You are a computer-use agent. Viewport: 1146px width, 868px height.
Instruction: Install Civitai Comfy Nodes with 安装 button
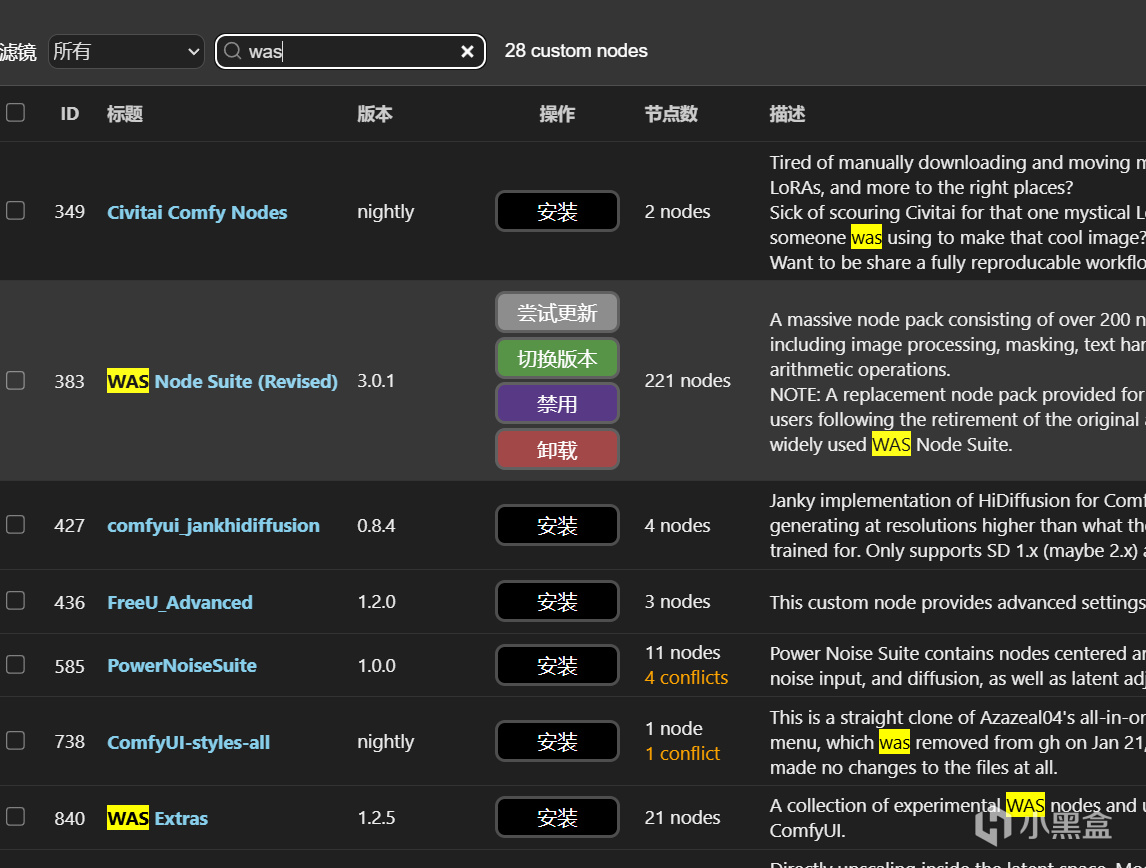tap(557, 211)
